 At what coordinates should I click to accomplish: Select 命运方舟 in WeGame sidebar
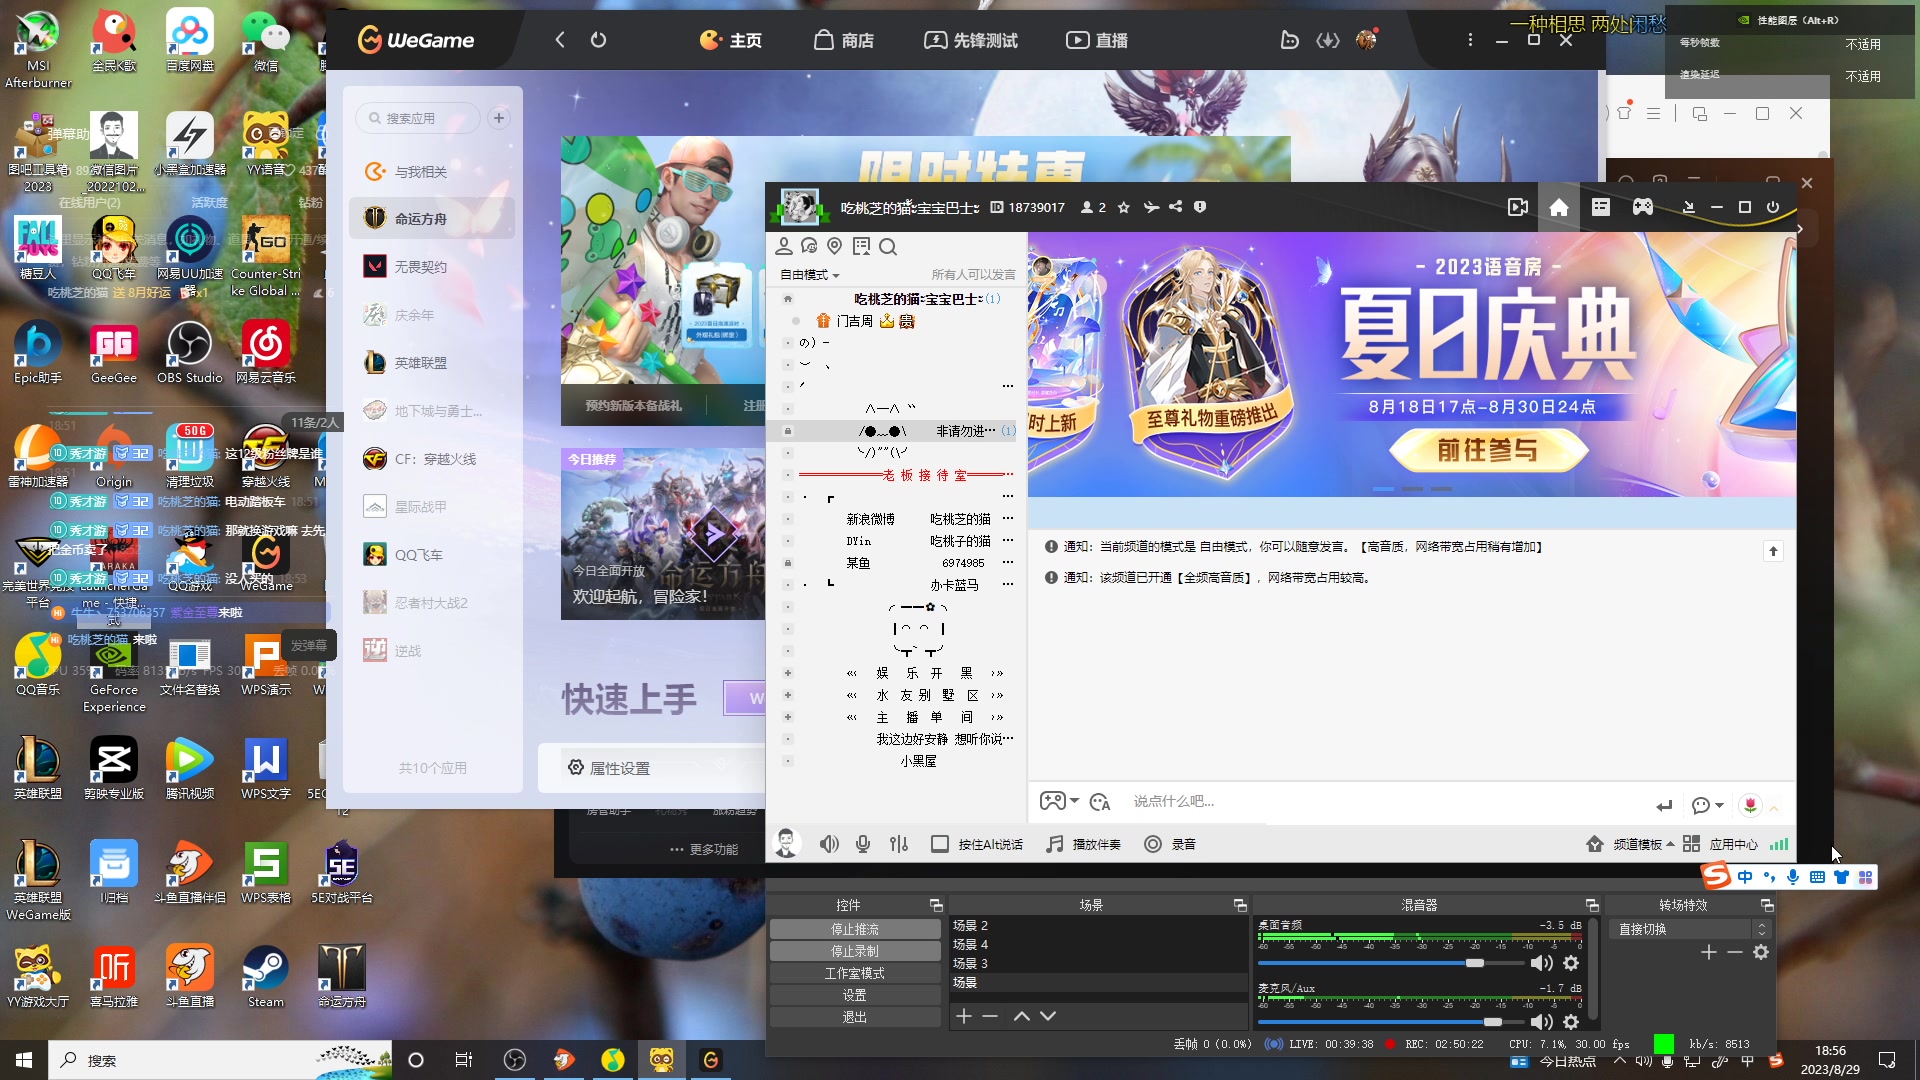[432, 218]
